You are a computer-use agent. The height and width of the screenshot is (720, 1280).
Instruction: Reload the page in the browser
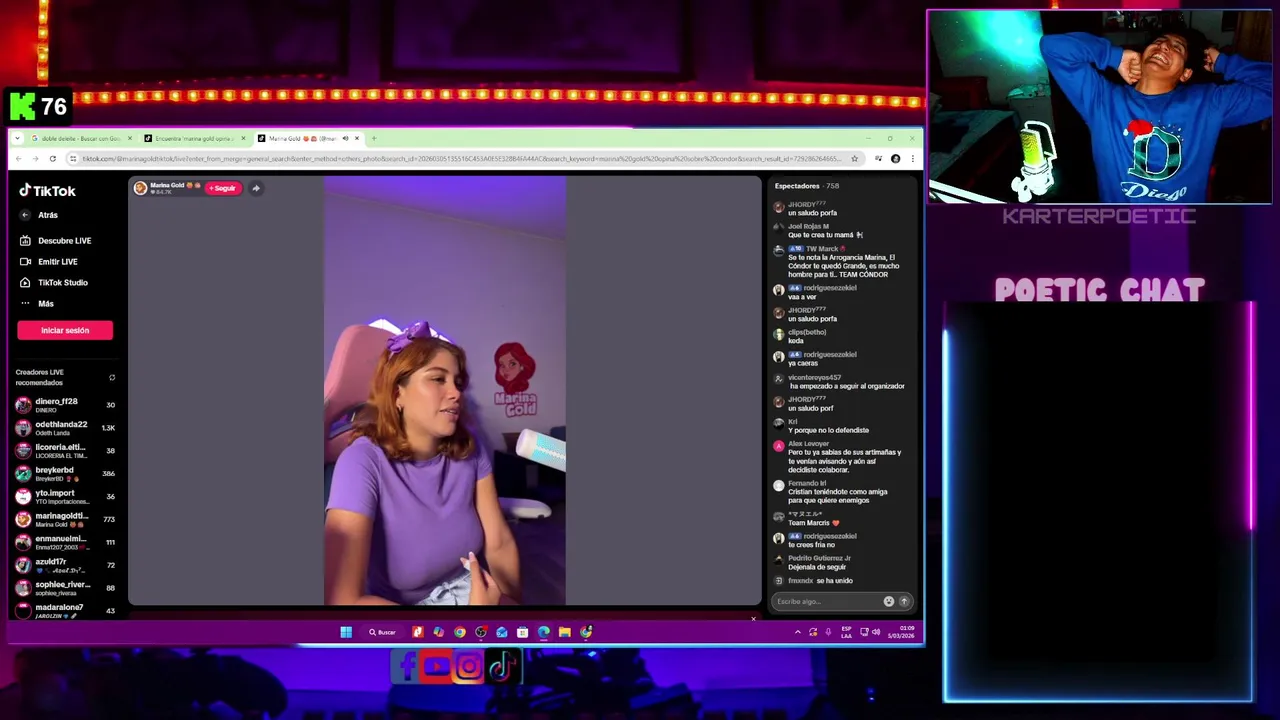[53, 159]
